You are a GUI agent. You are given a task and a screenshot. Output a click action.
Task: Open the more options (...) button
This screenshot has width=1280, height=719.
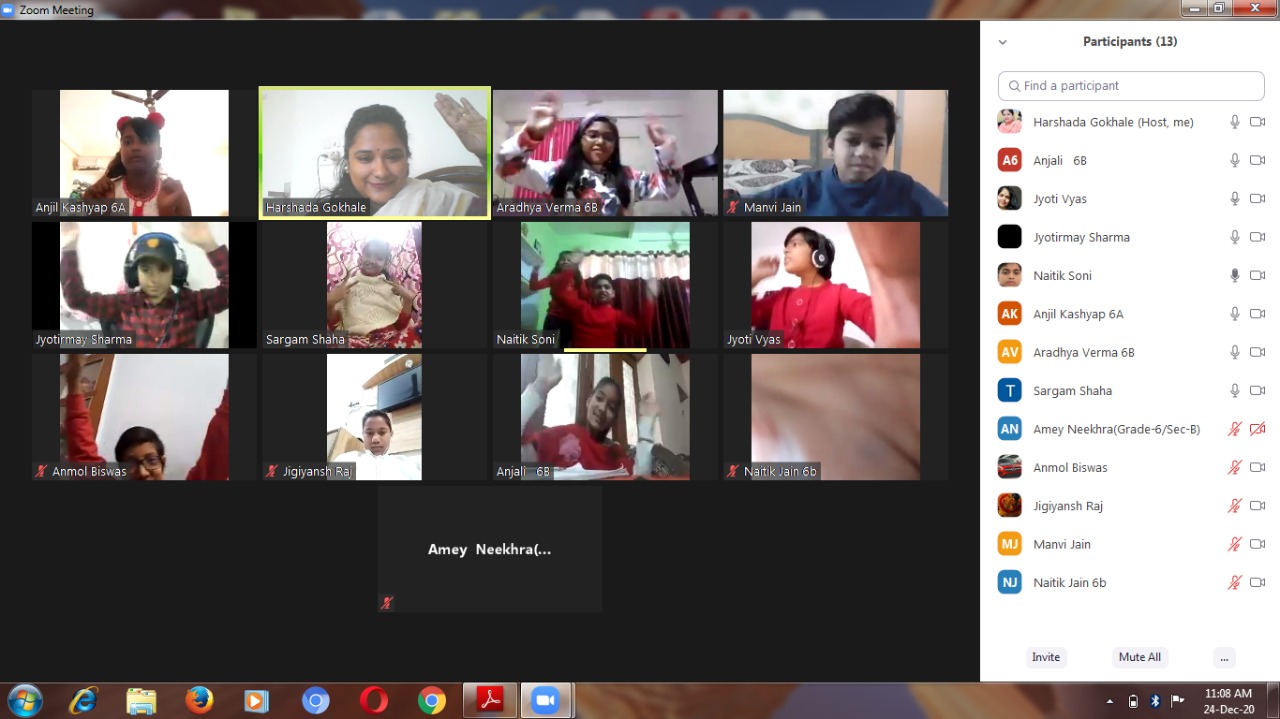(x=1224, y=657)
